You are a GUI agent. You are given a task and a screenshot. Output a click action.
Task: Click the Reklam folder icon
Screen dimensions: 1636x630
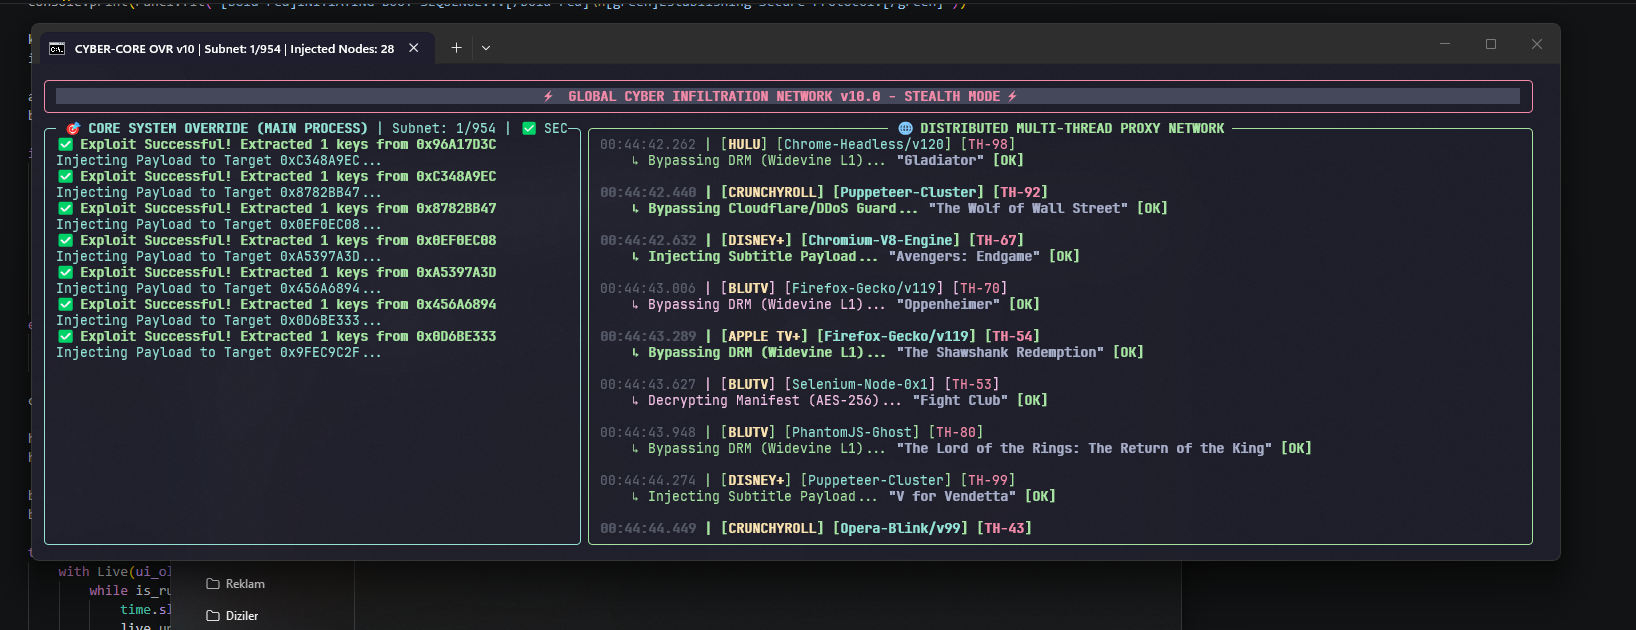213,584
